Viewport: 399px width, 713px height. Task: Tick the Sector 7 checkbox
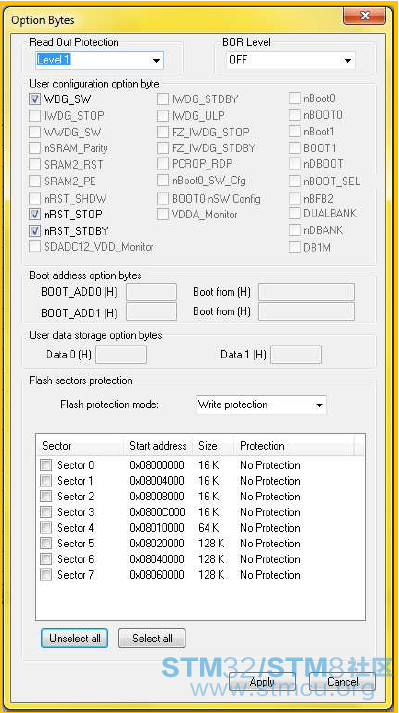46,574
